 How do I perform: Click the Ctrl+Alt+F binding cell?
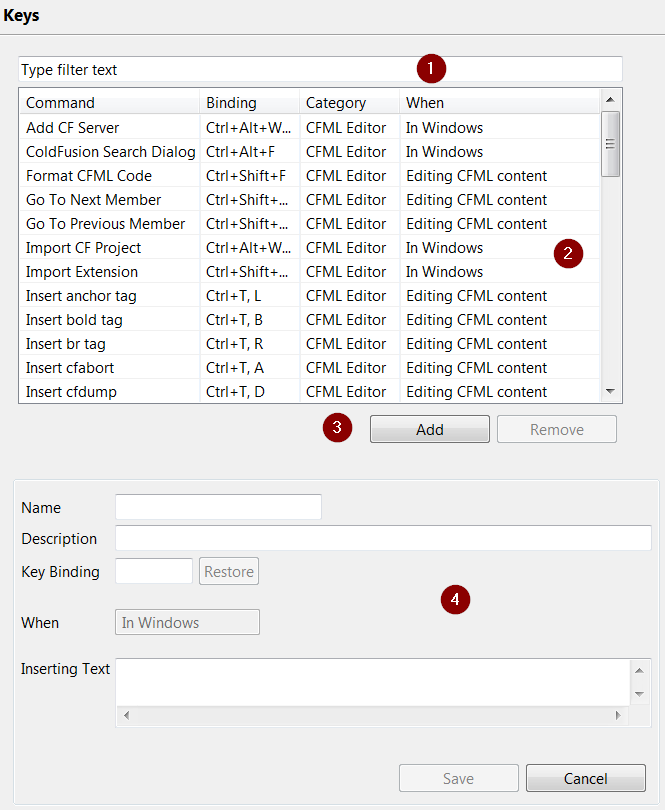coord(250,152)
